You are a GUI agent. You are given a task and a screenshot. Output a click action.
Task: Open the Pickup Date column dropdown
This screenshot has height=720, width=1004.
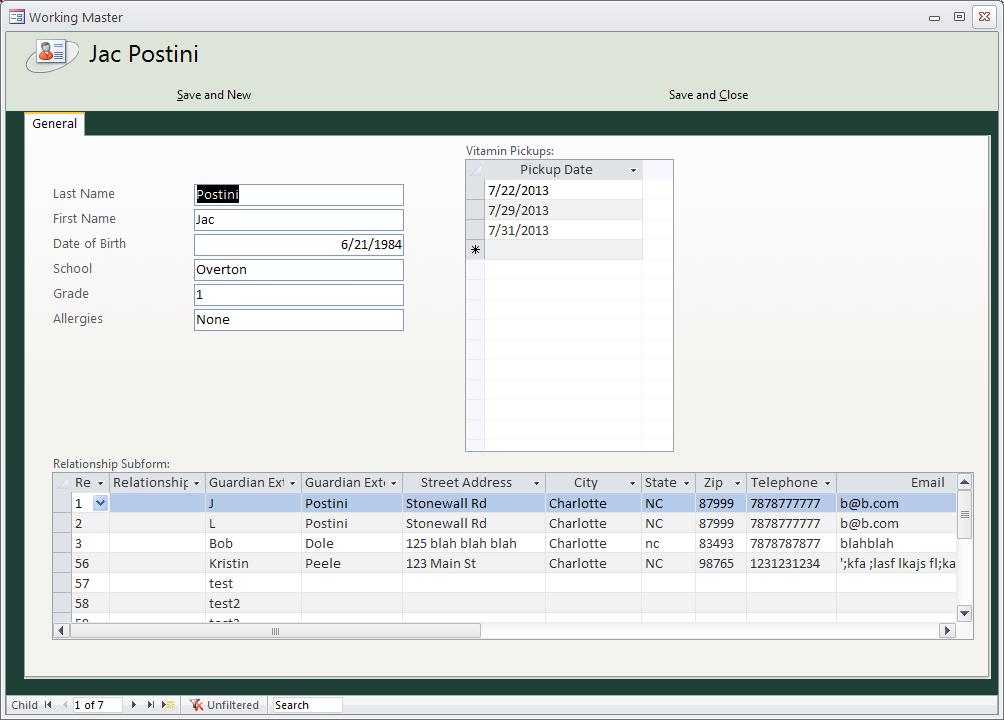(633, 171)
